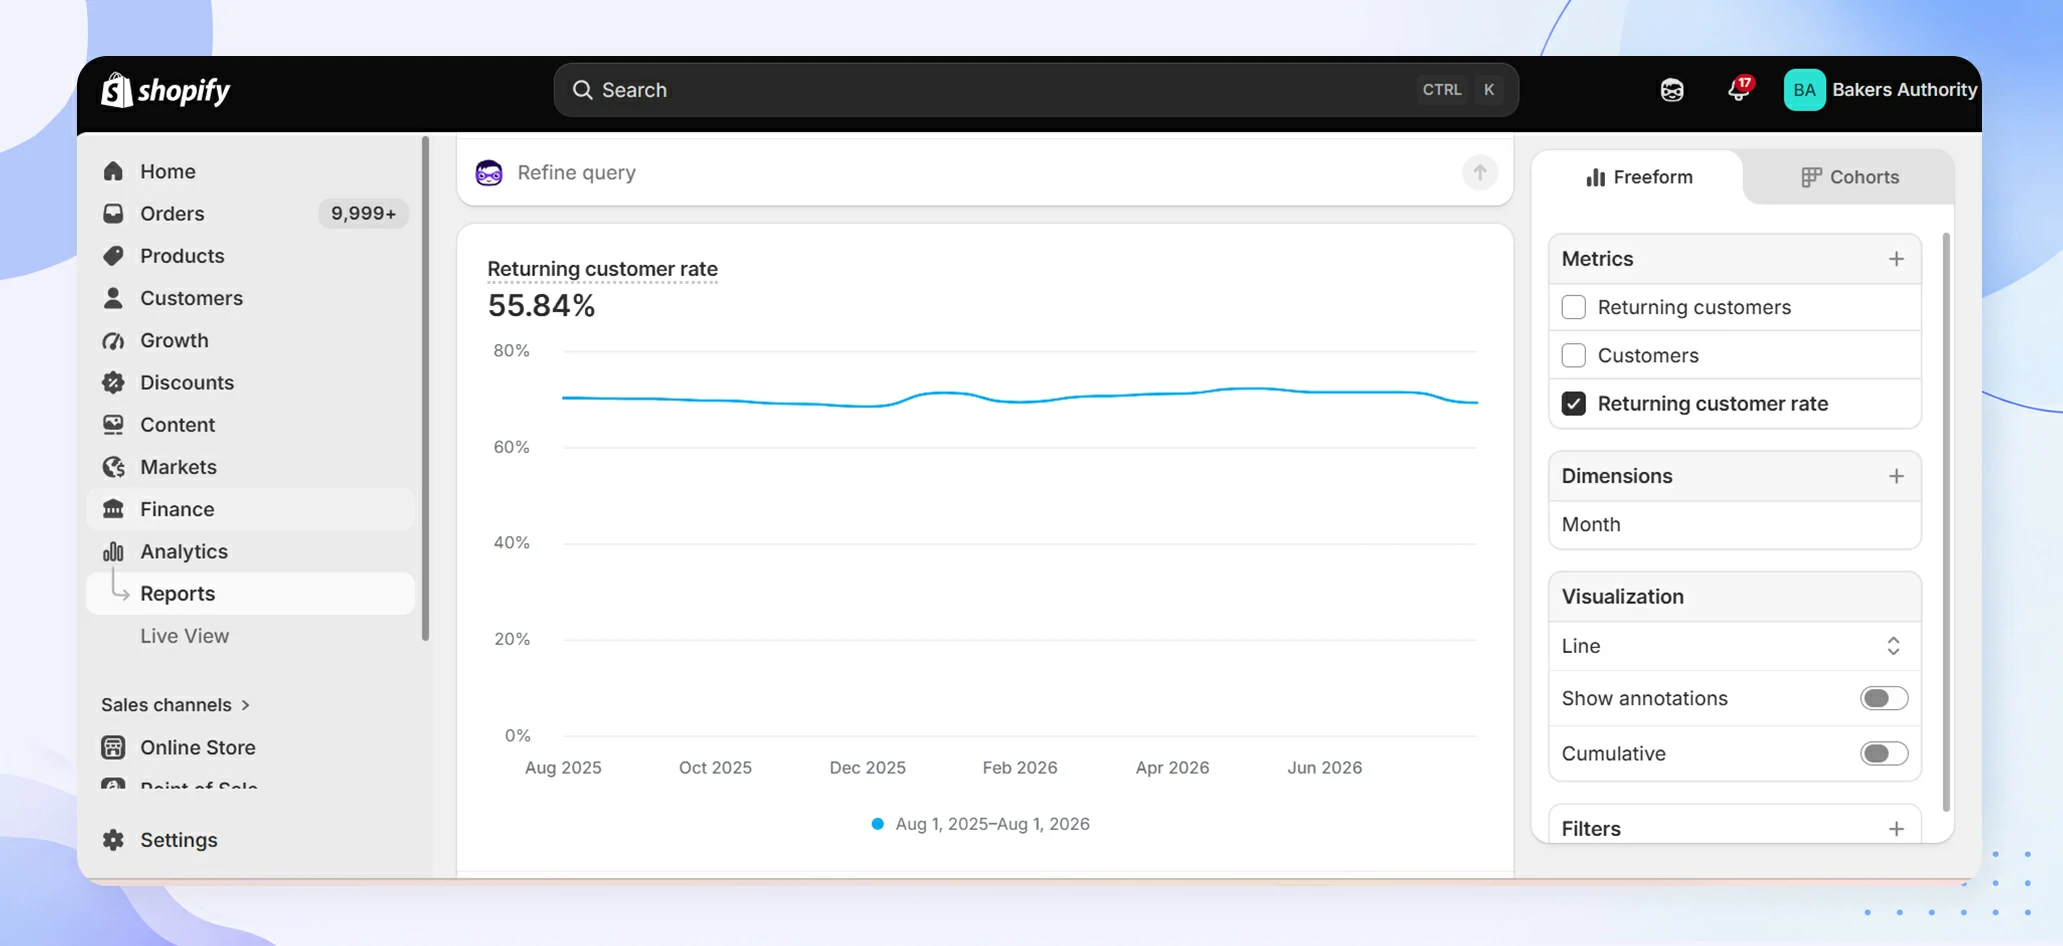2063x946 pixels.
Task: Click the Markets globe icon
Action: pos(113,467)
